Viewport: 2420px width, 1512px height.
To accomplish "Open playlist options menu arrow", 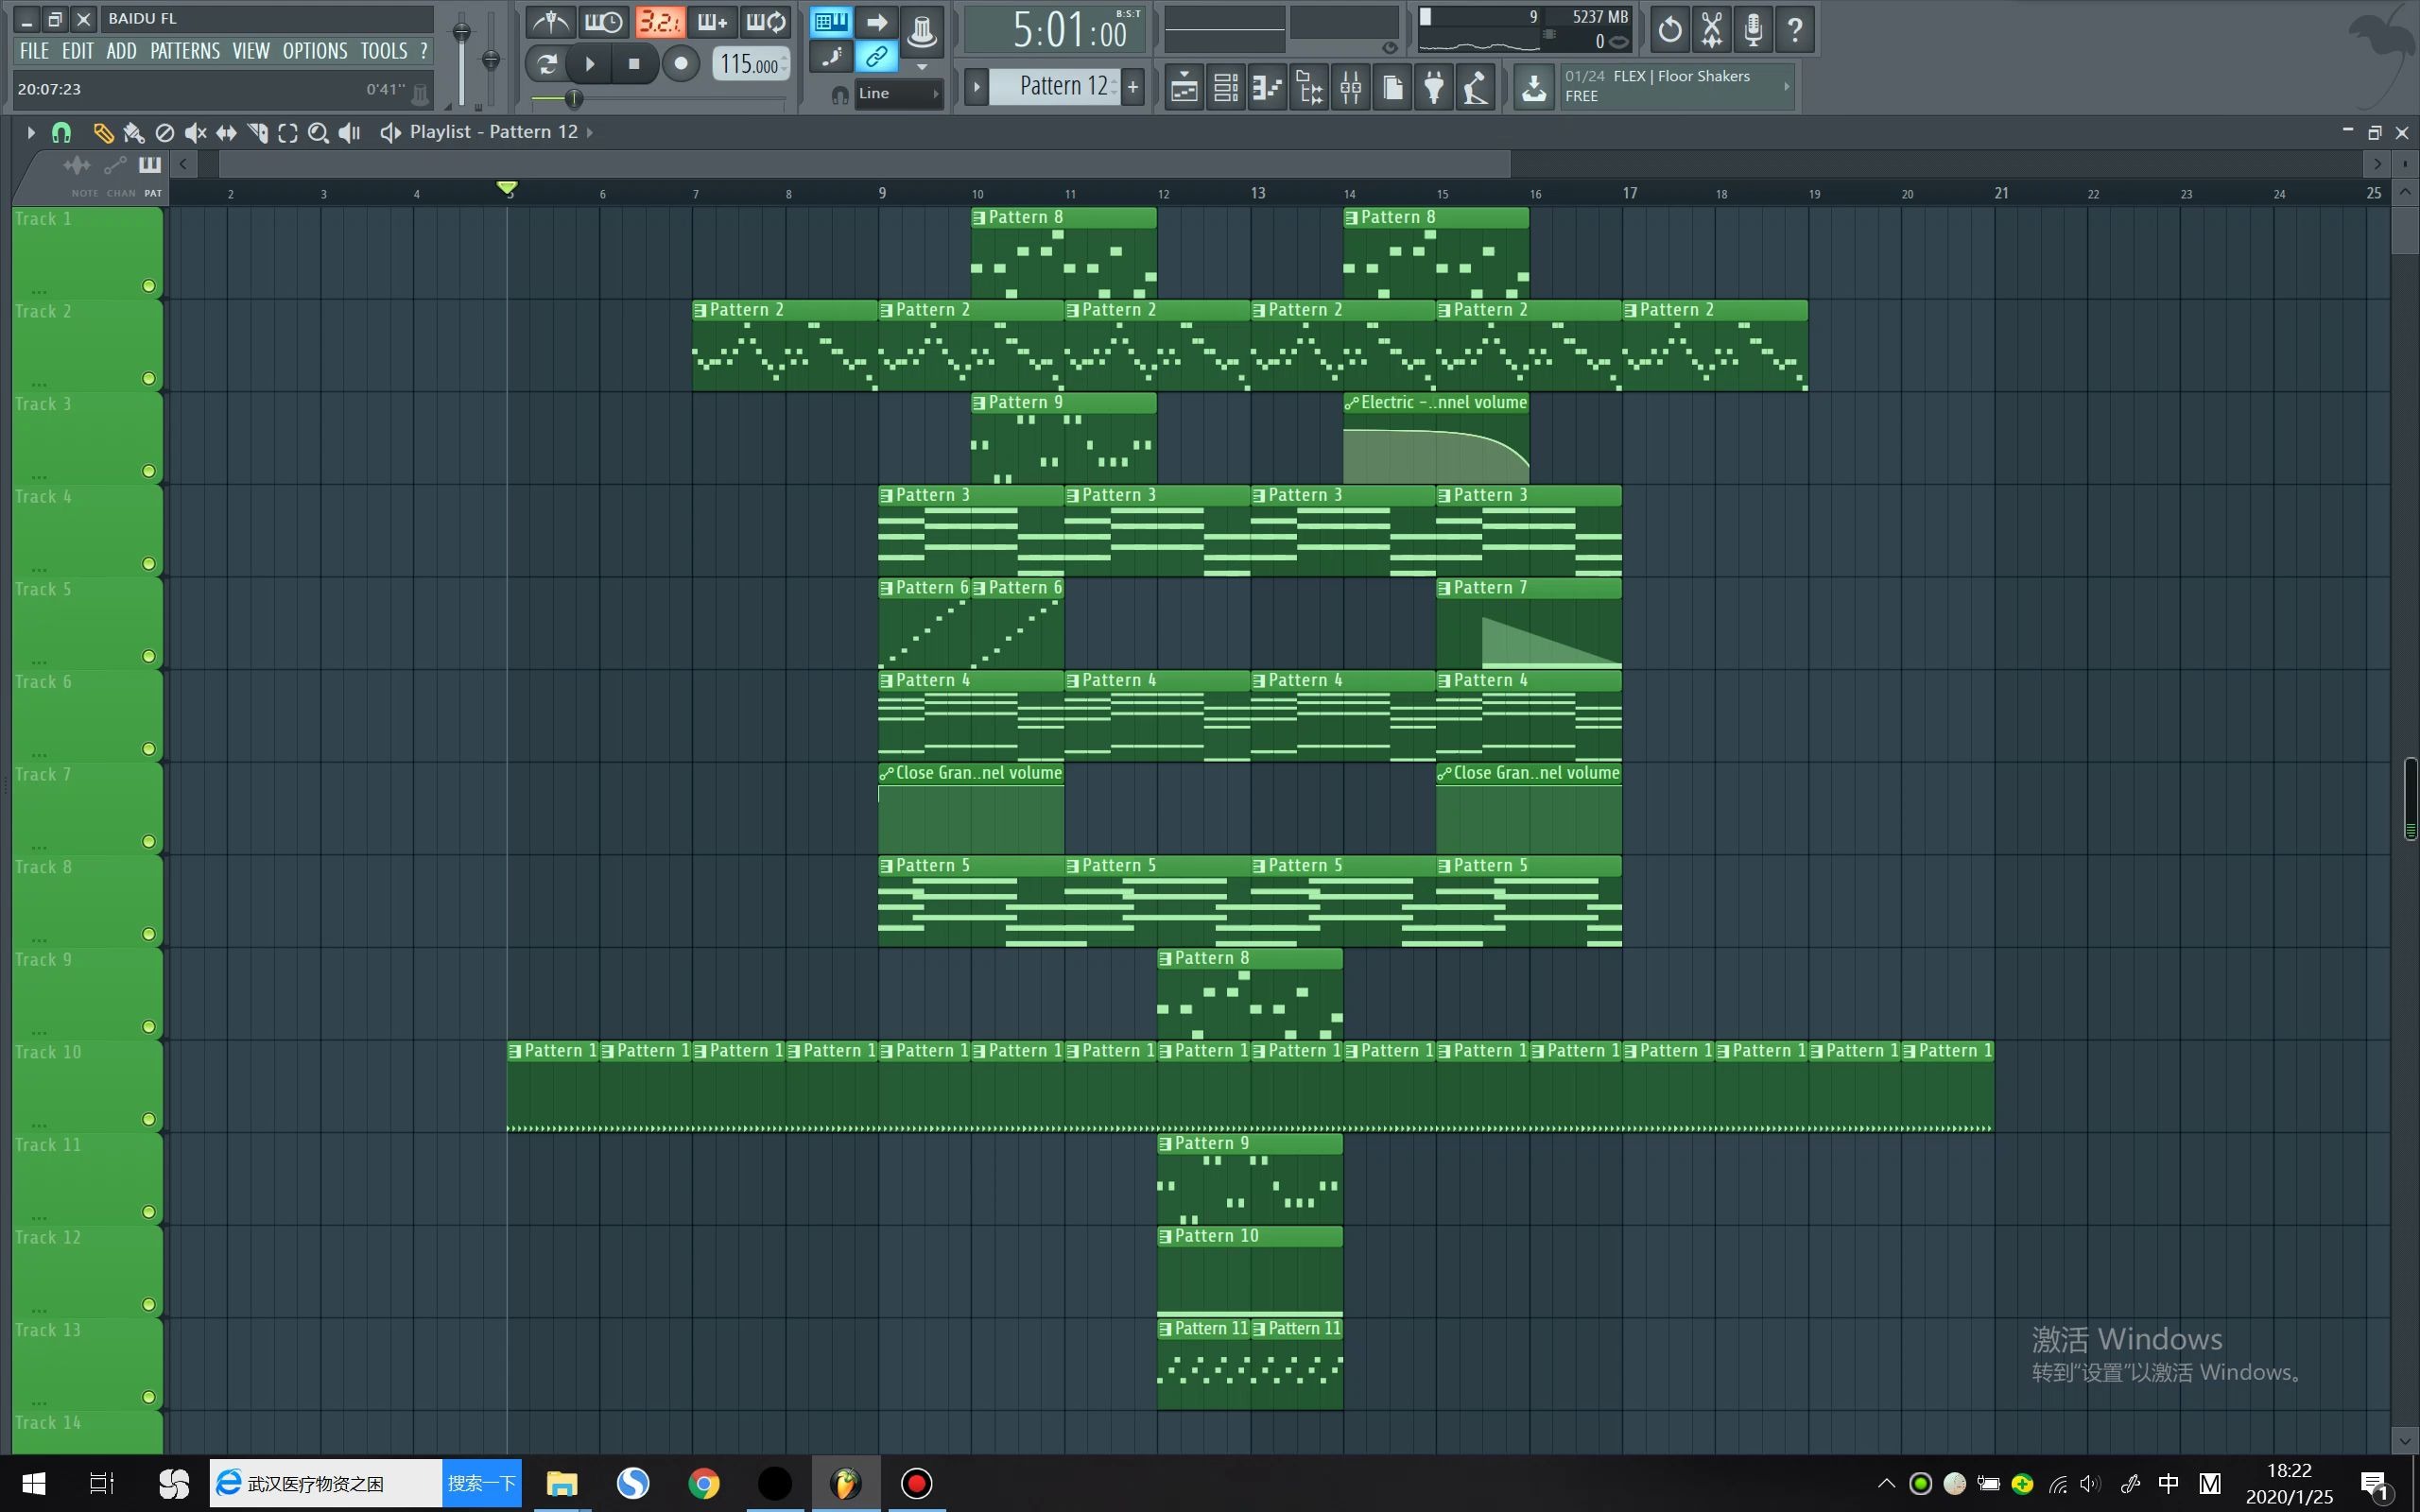I will point(31,132).
